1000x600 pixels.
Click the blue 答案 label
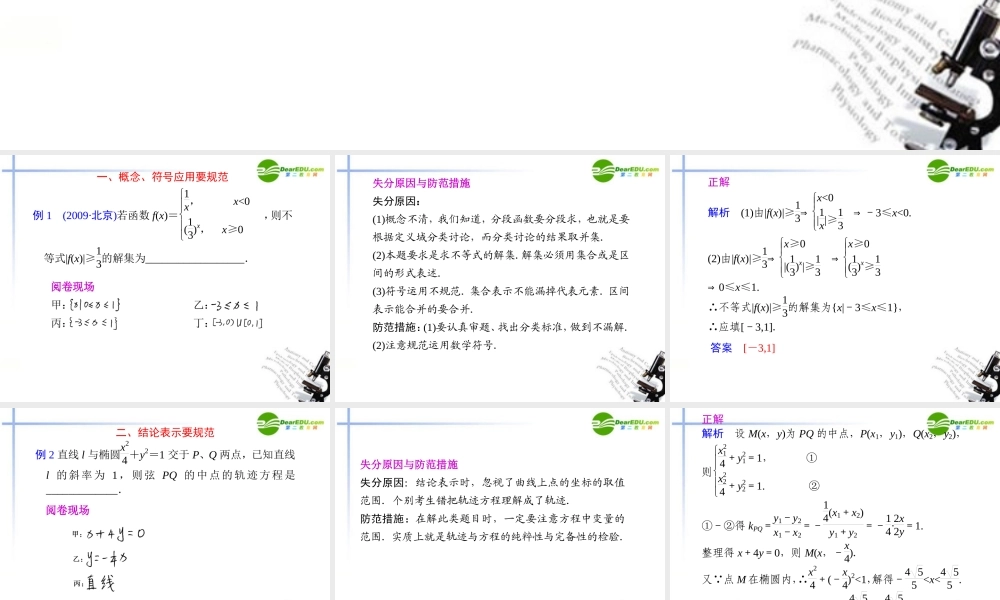click(721, 348)
